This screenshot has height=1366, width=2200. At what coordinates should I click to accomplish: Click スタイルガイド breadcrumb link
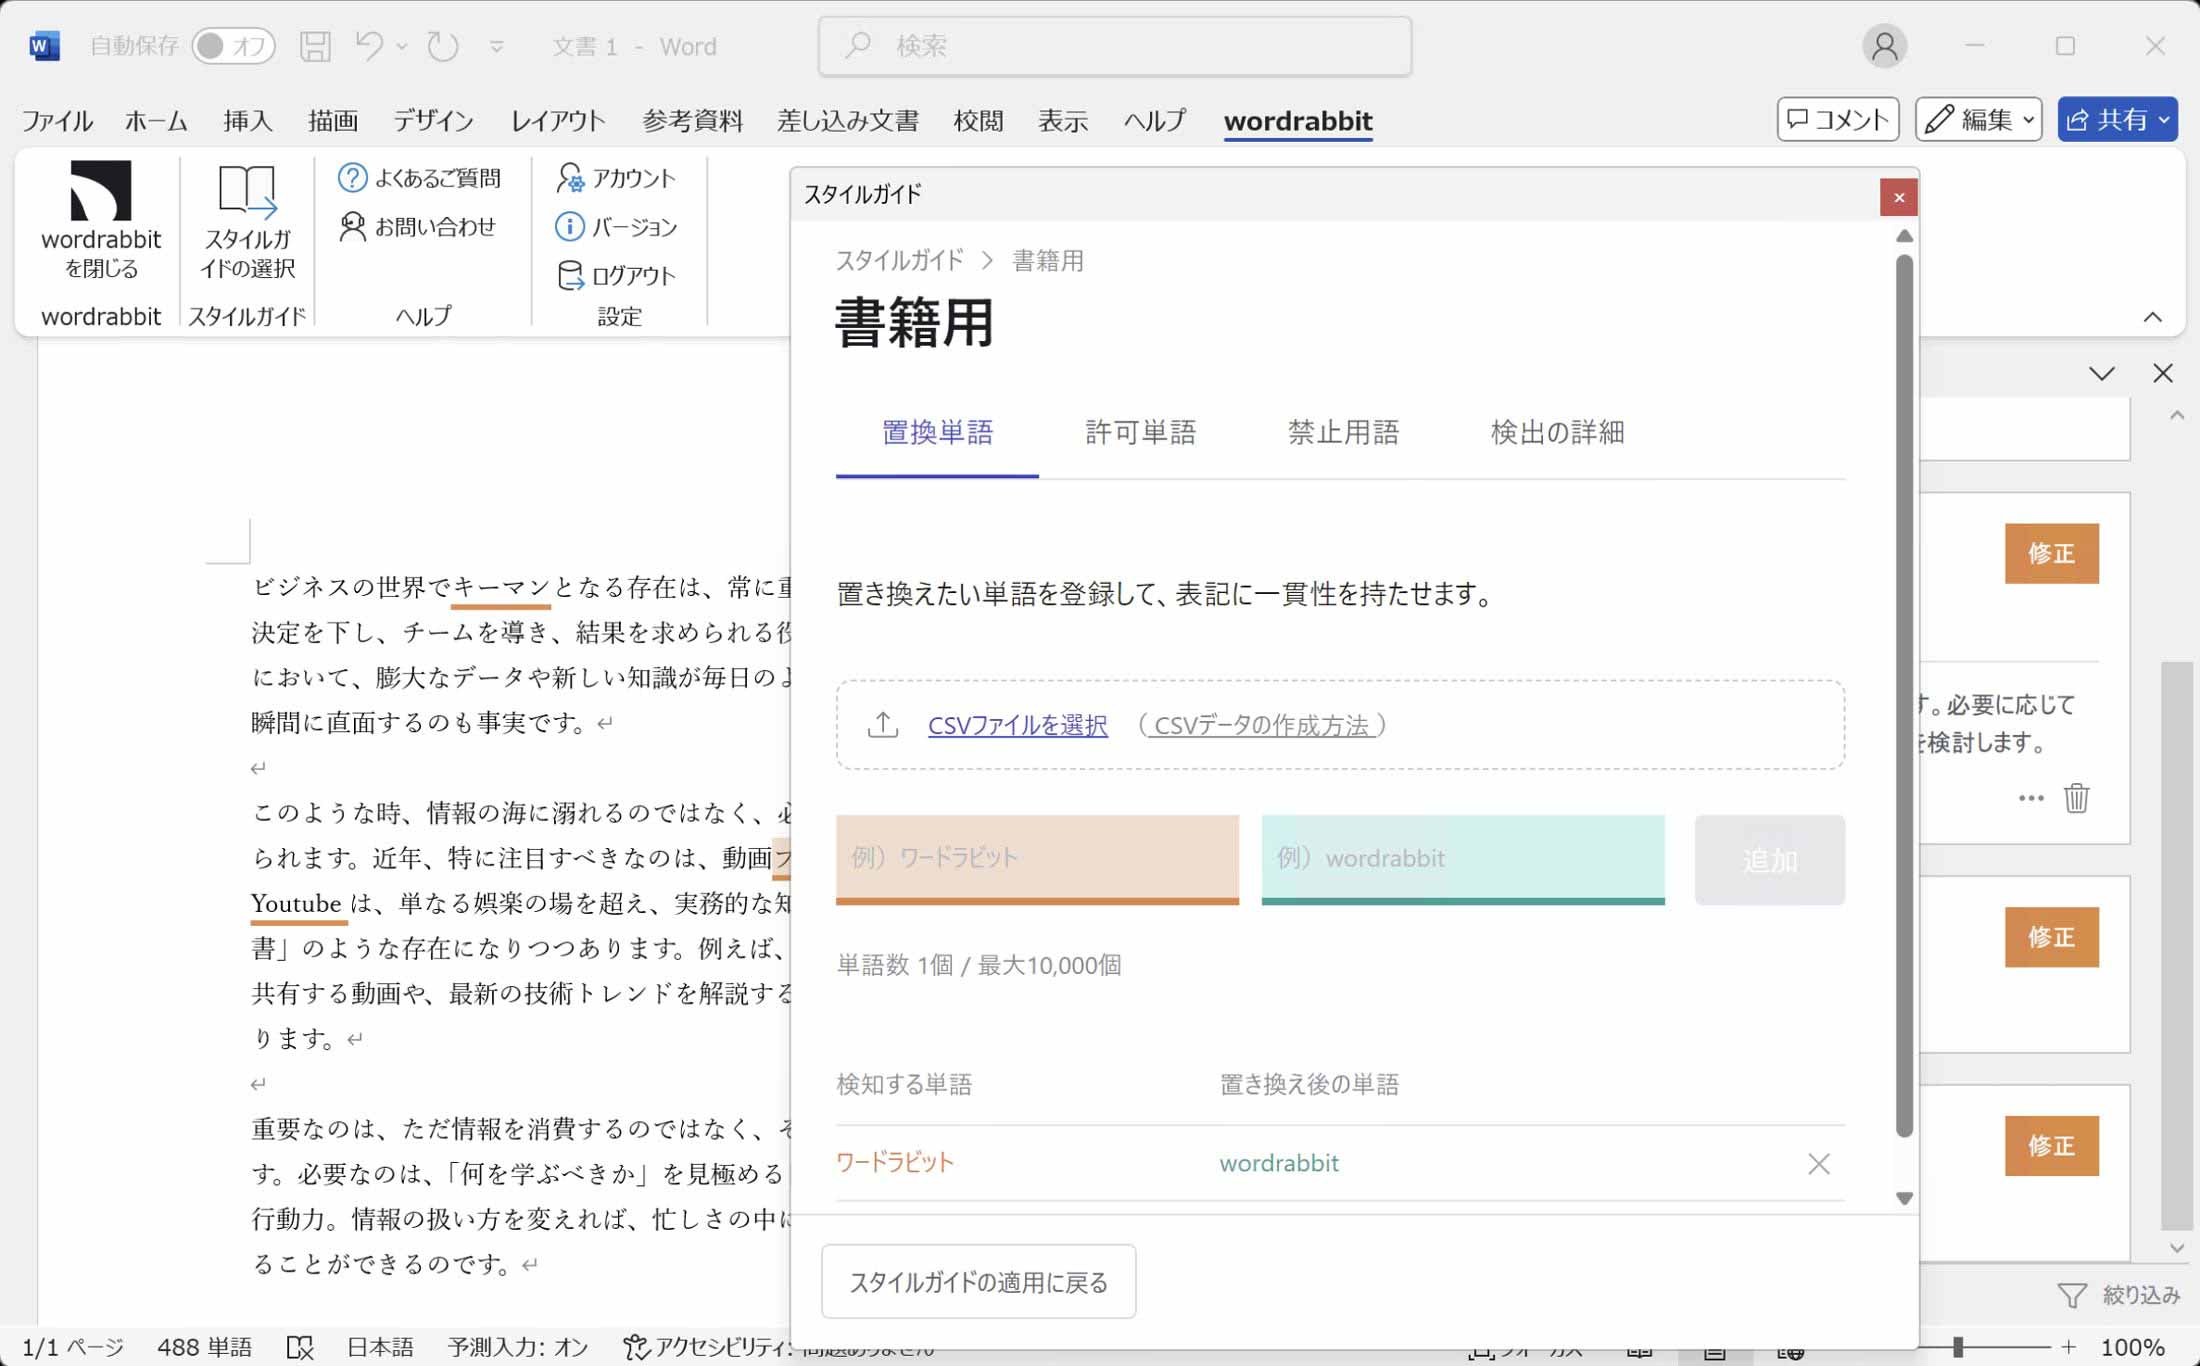899,261
